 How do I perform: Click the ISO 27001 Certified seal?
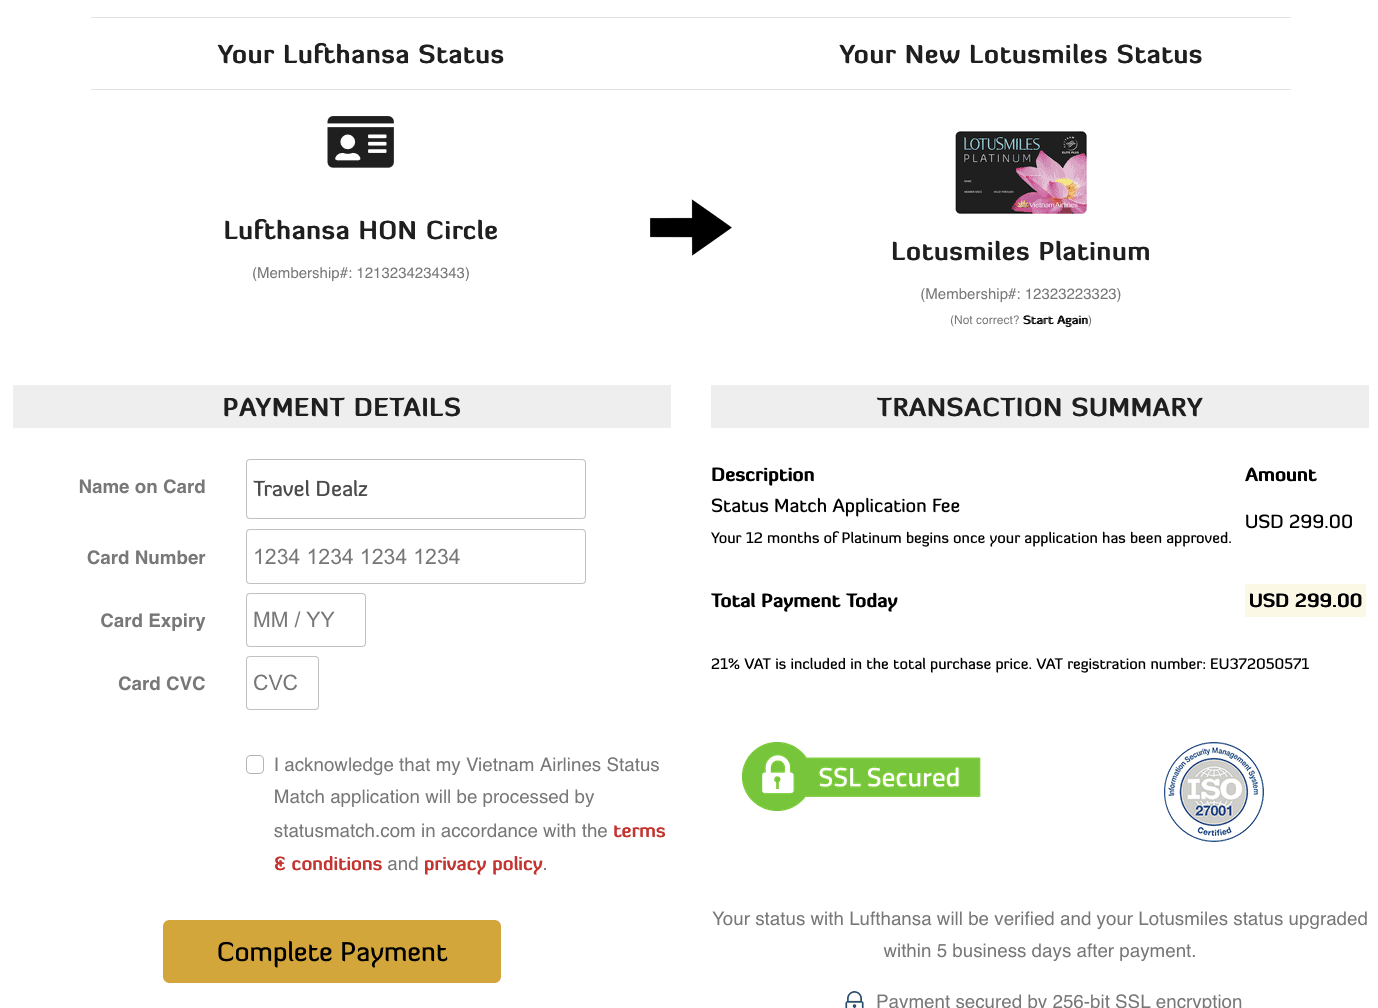point(1213,792)
